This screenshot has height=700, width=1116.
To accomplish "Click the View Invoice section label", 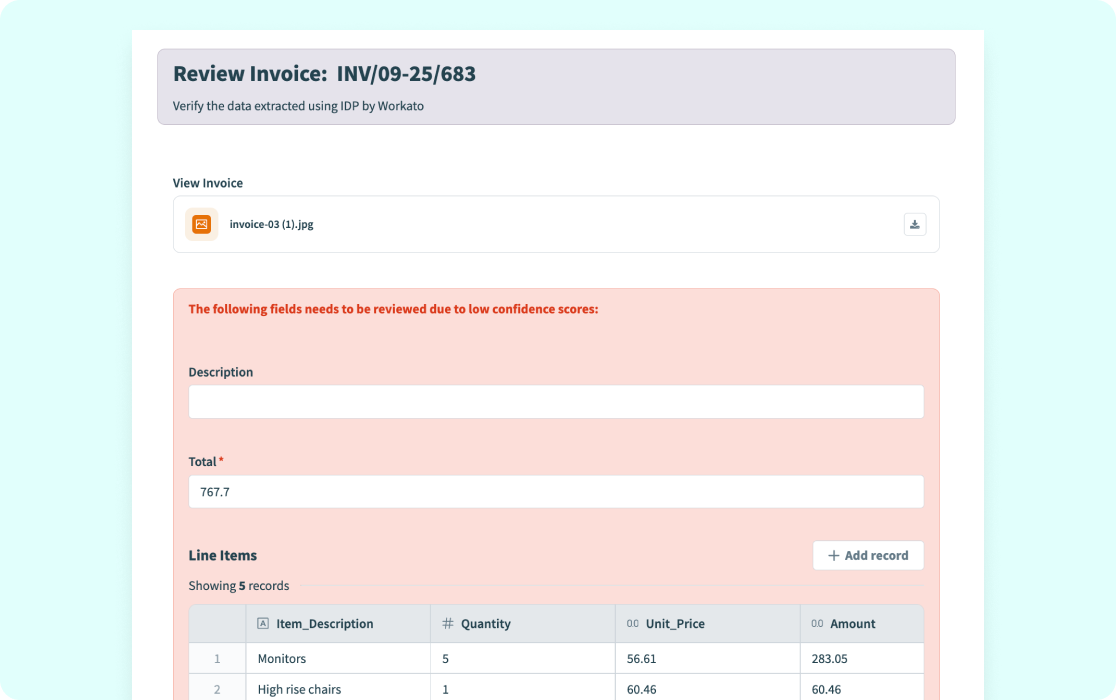I will [207, 183].
